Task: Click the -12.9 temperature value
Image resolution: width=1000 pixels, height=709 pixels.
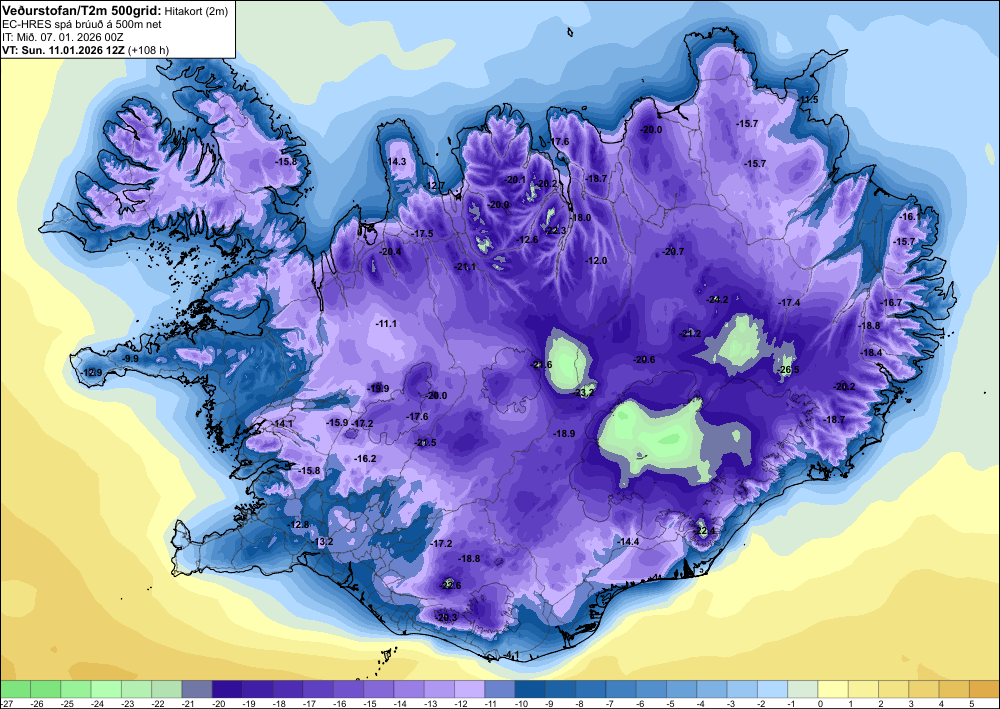Action: (x=91, y=372)
